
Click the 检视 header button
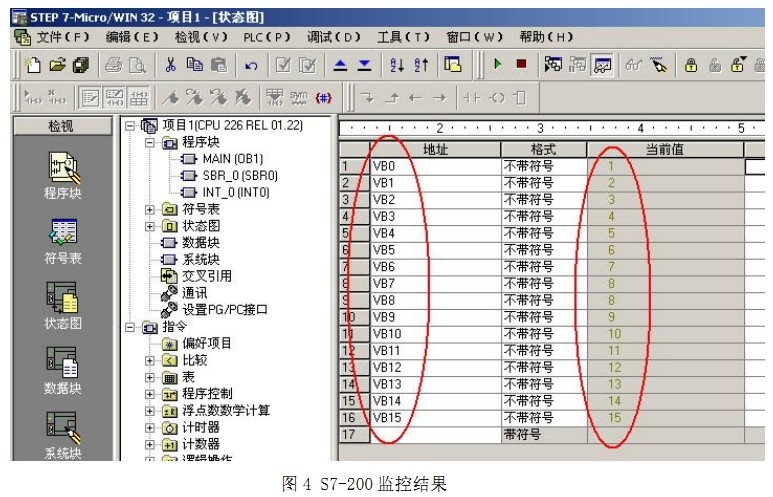(62, 126)
